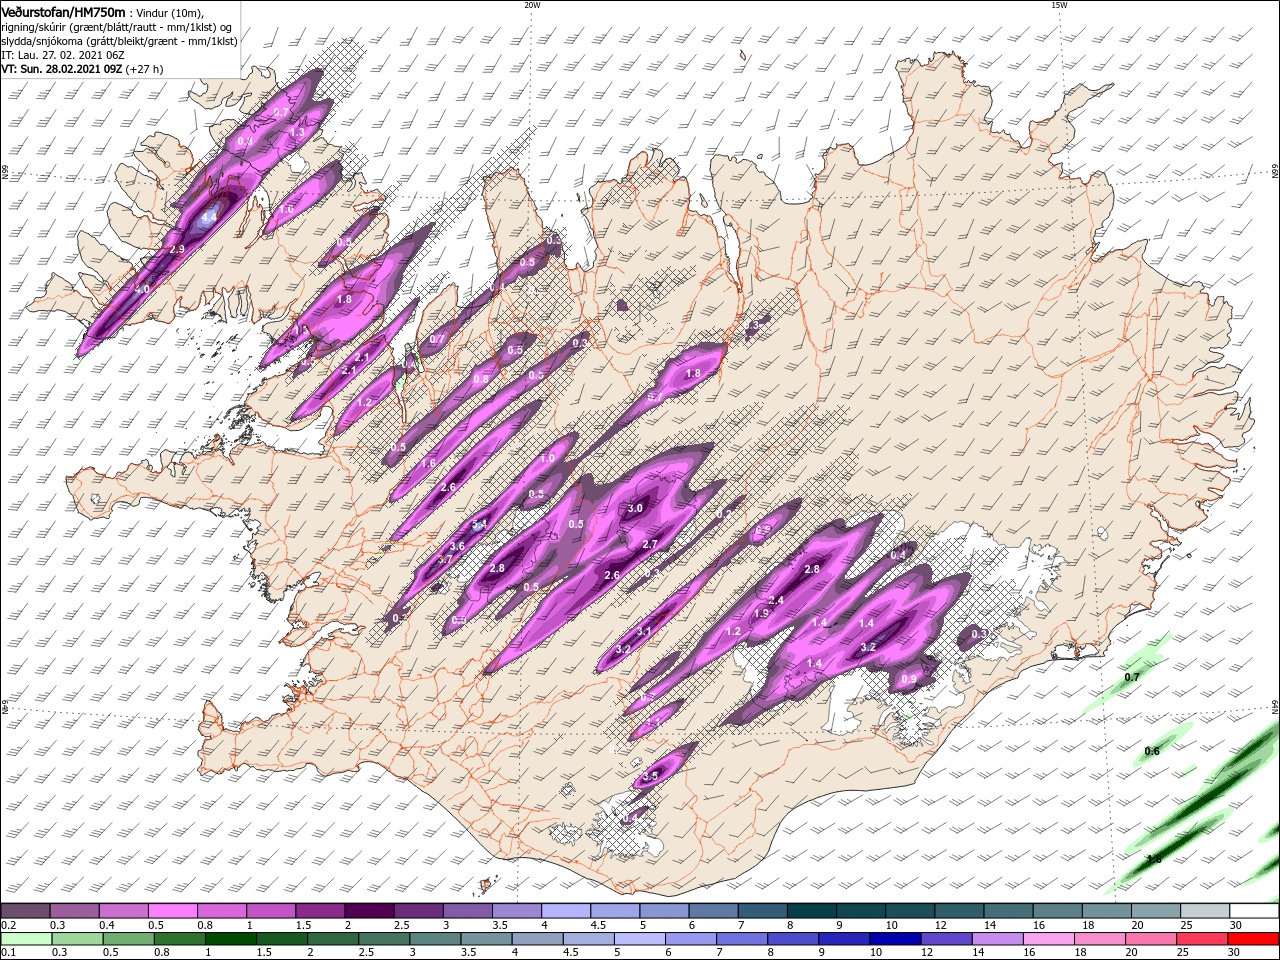Click the bottom-row legend swatch starting at 7
1280x960 pixels.
[741, 939]
